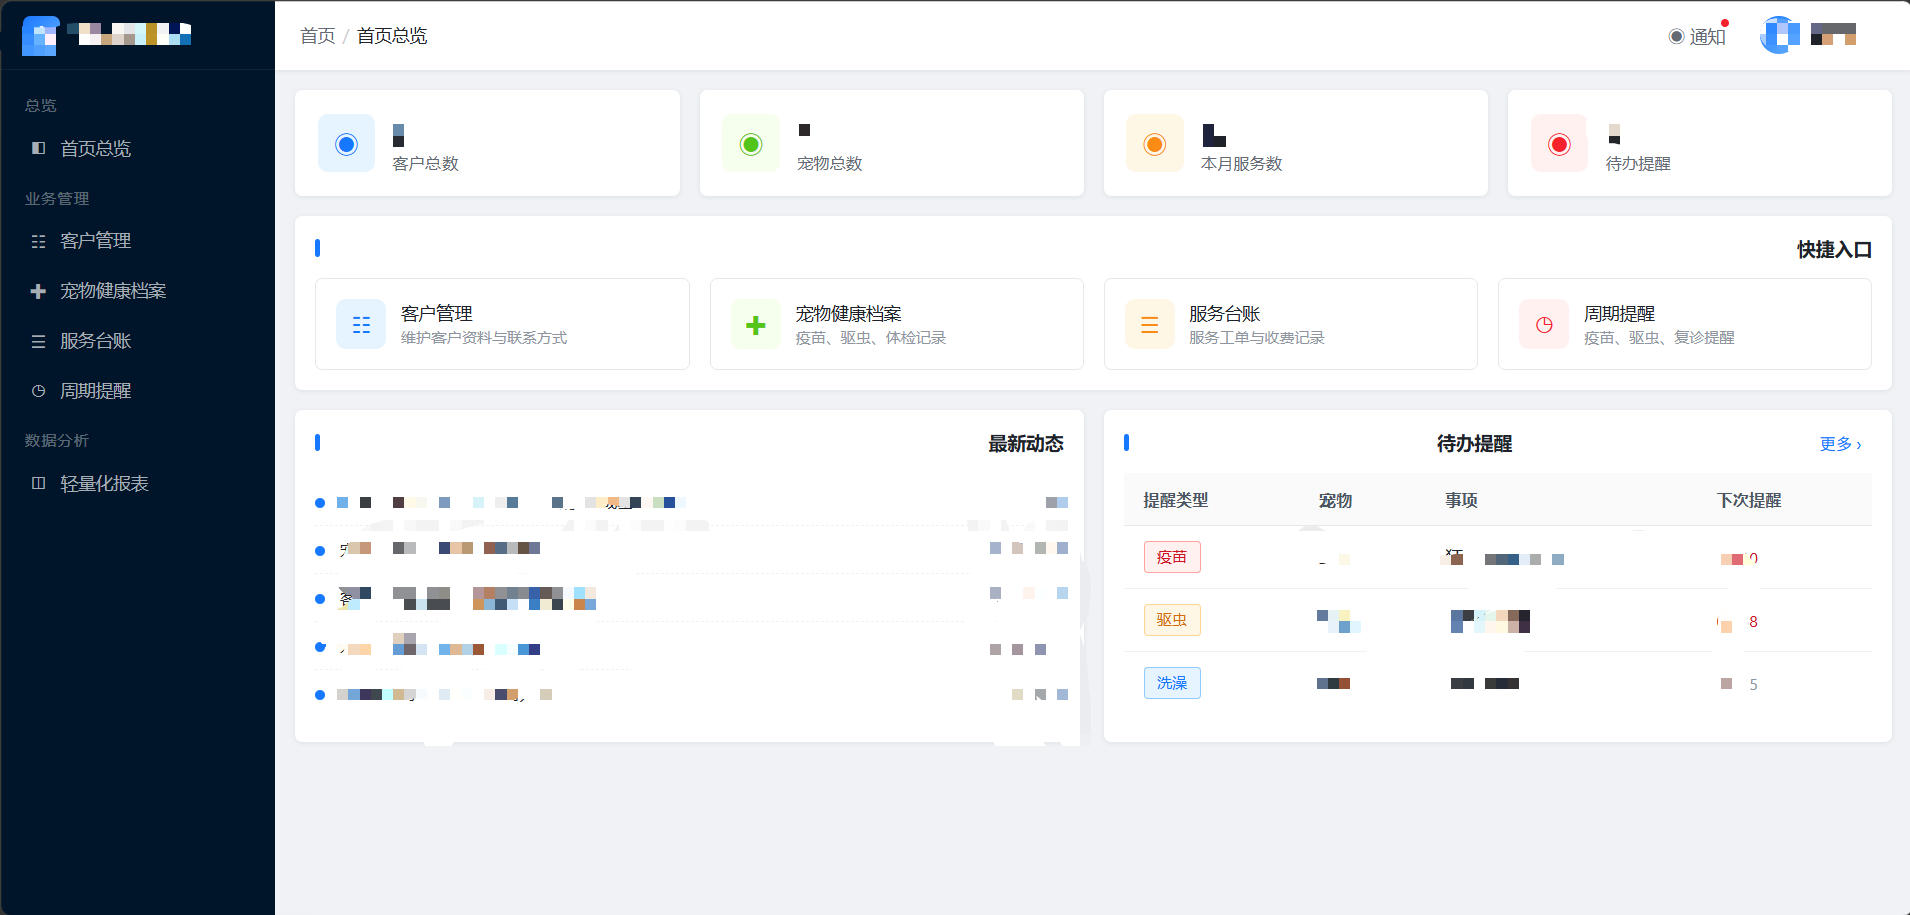This screenshot has width=1910, height=915.
Task: Click the user avatar in the header
Action: tap(1779, 35)
